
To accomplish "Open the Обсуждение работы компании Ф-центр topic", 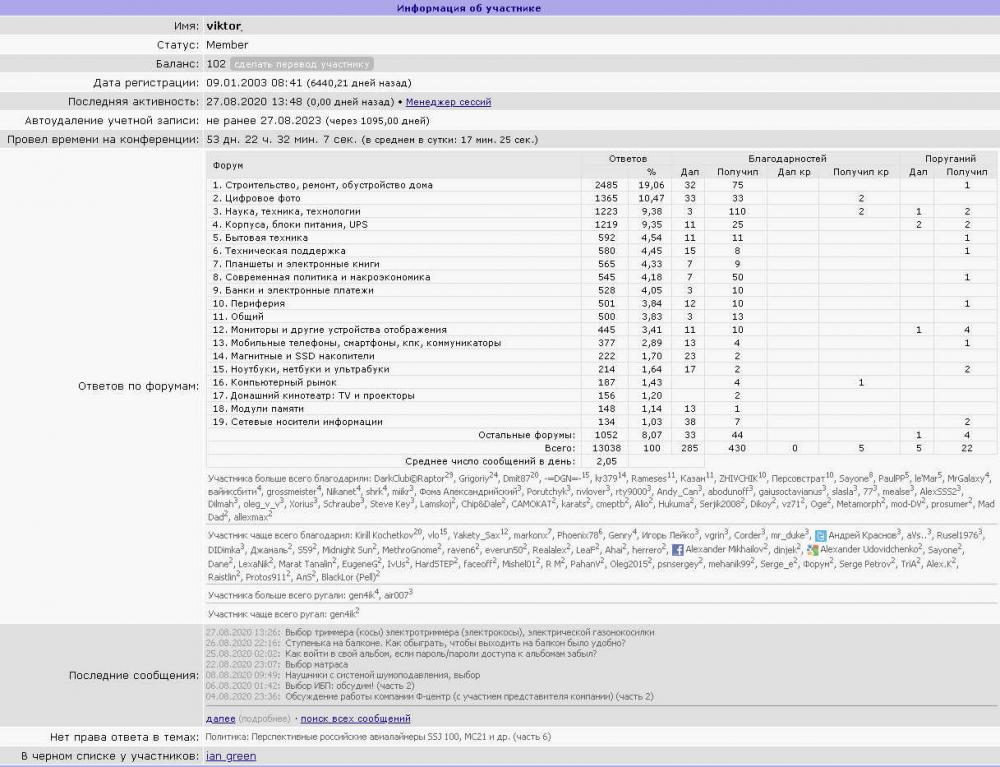I will (469, 697).
